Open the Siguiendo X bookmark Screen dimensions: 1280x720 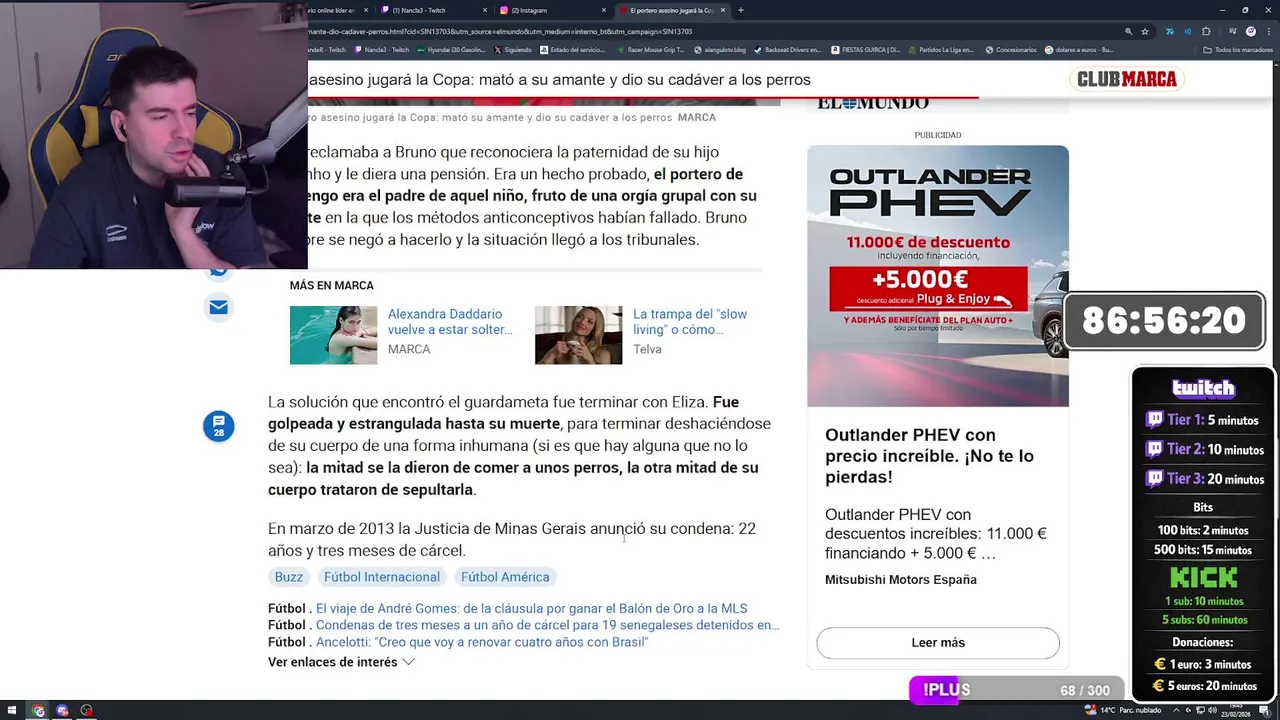[512, 49]
